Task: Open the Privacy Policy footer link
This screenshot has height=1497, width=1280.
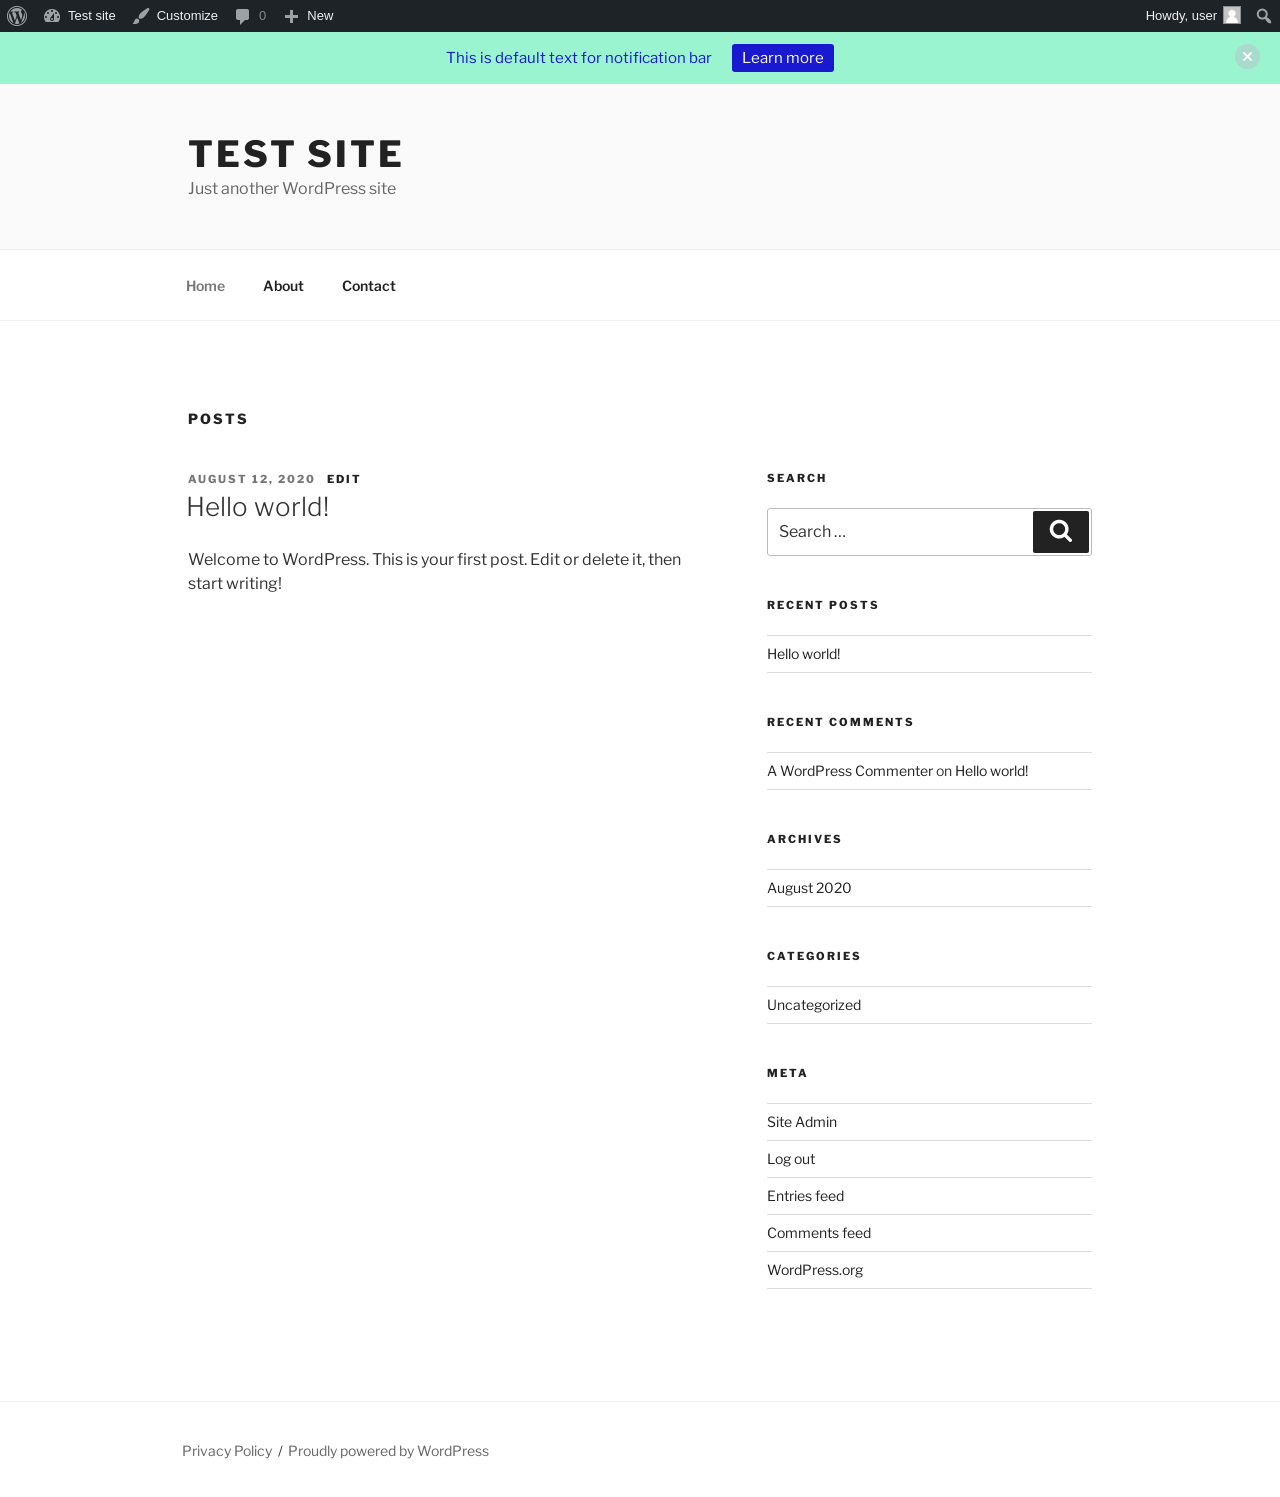Action: coord(227,1451)
